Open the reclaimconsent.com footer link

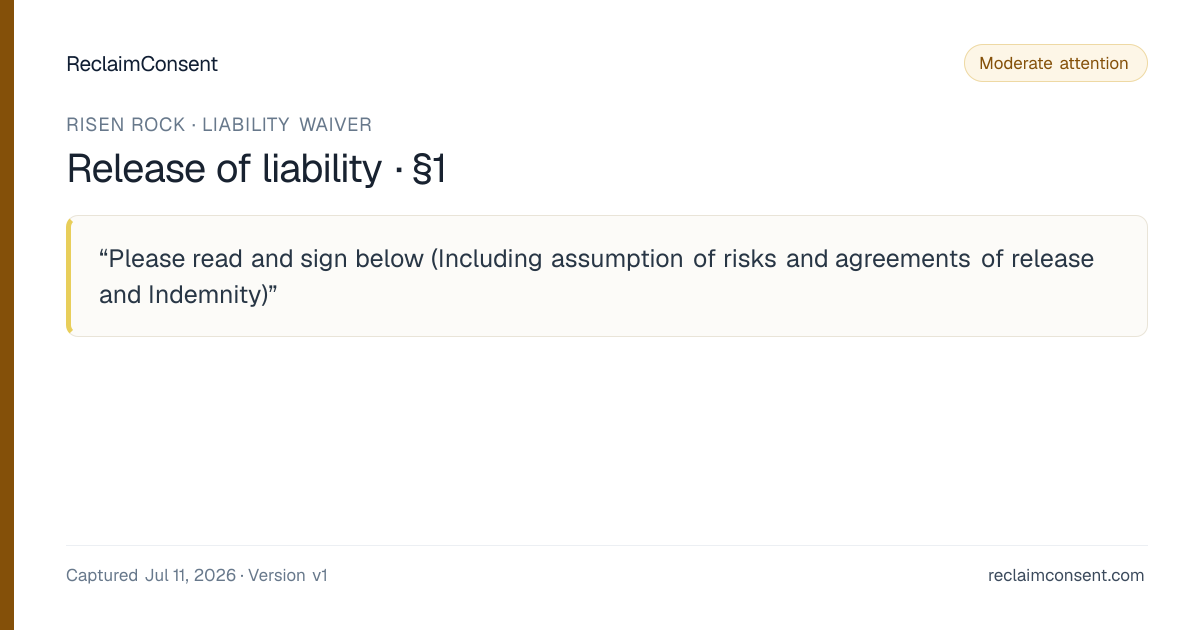[x=1066, y=575]
